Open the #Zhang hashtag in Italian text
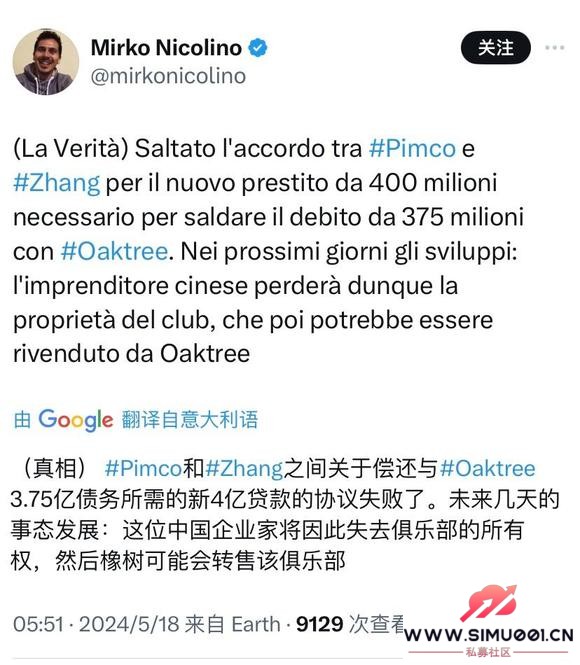 tap(57, 183)
